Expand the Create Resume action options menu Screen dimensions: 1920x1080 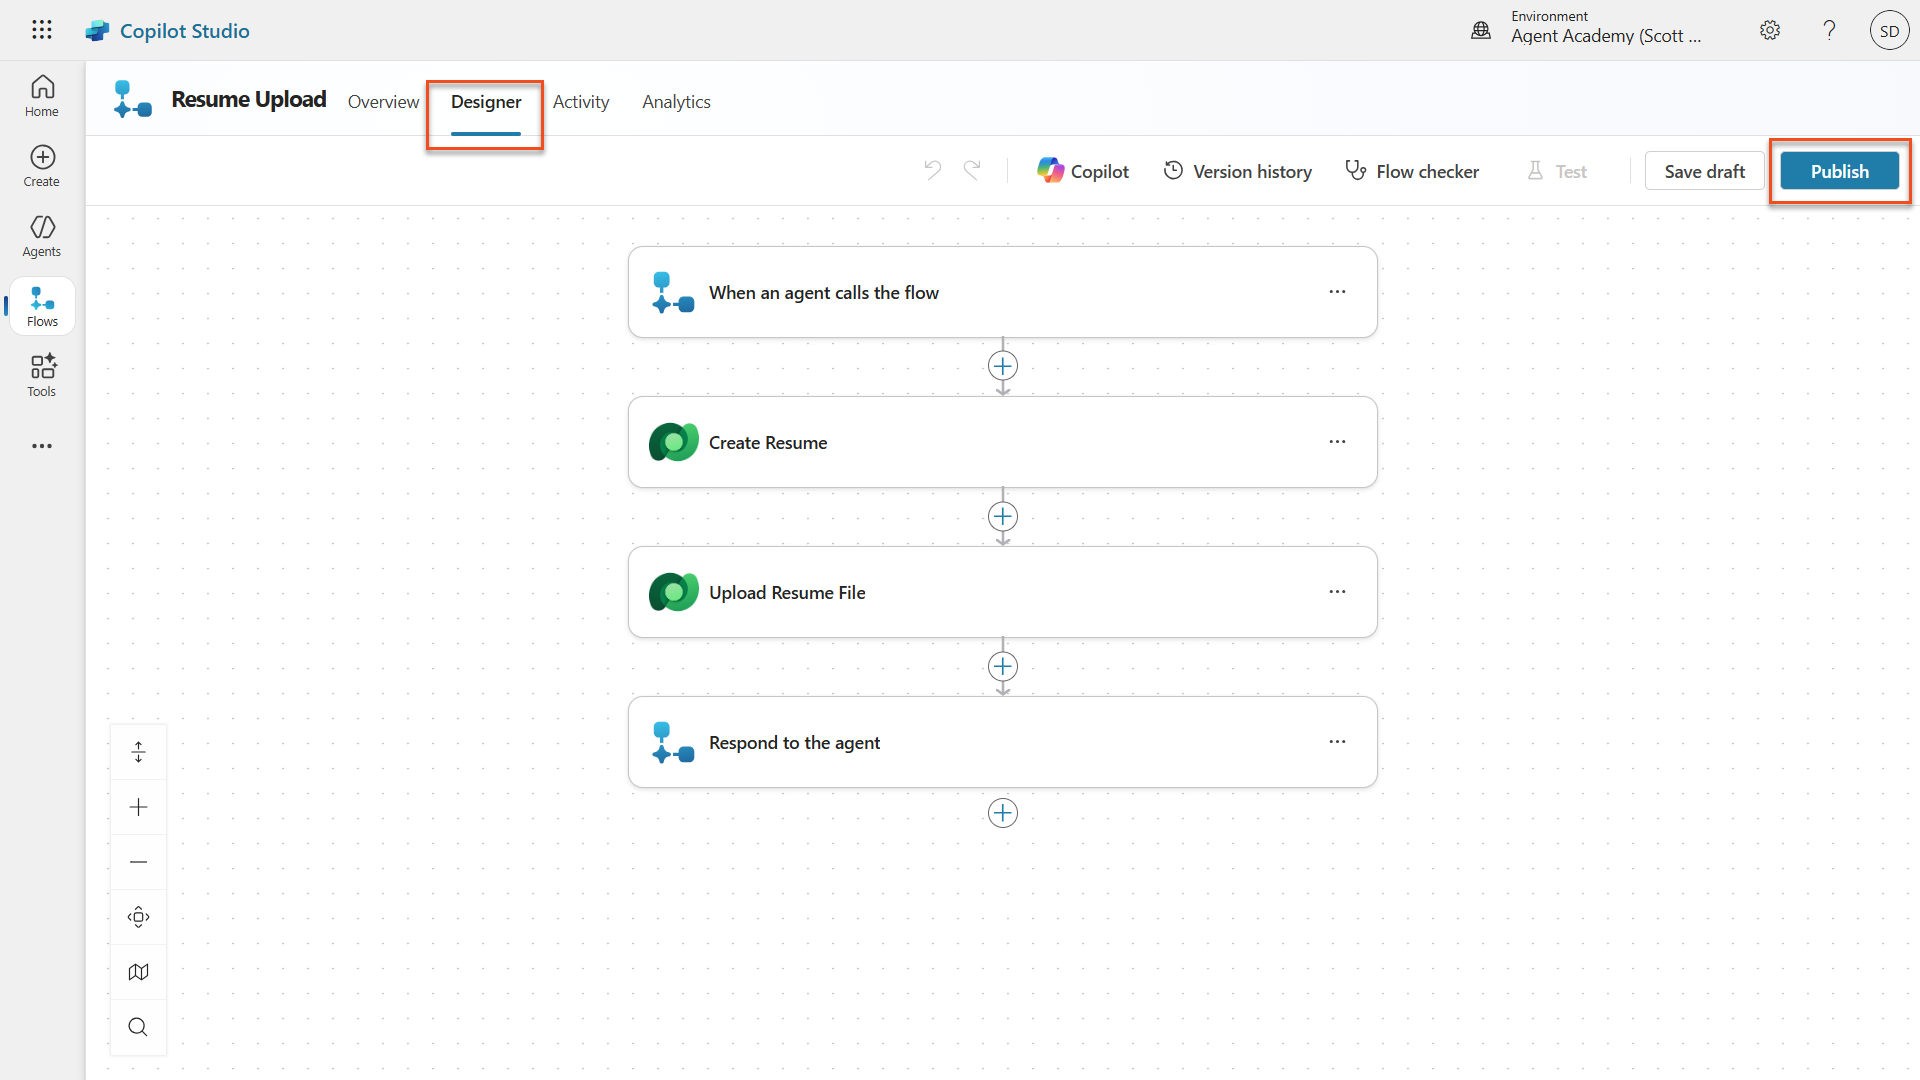coord(1337,442)
